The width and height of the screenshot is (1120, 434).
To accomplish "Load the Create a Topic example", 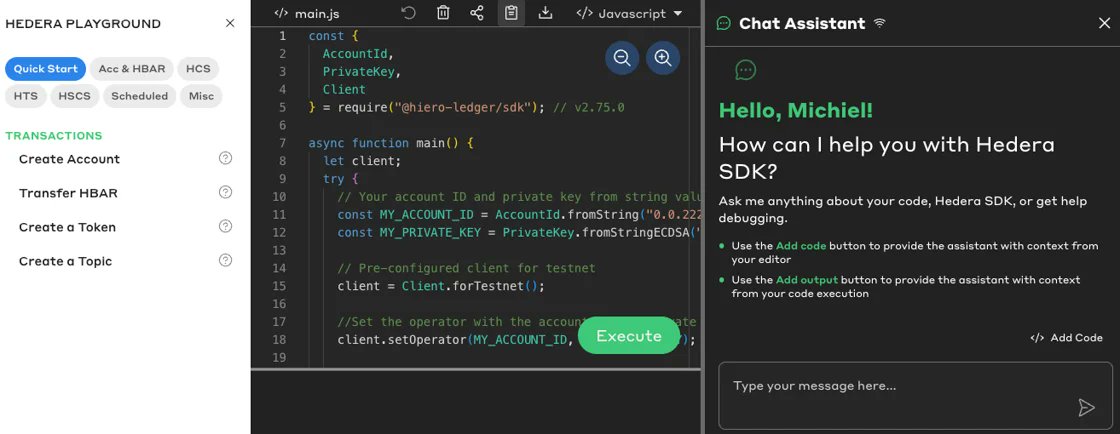I will click(66, 261).
